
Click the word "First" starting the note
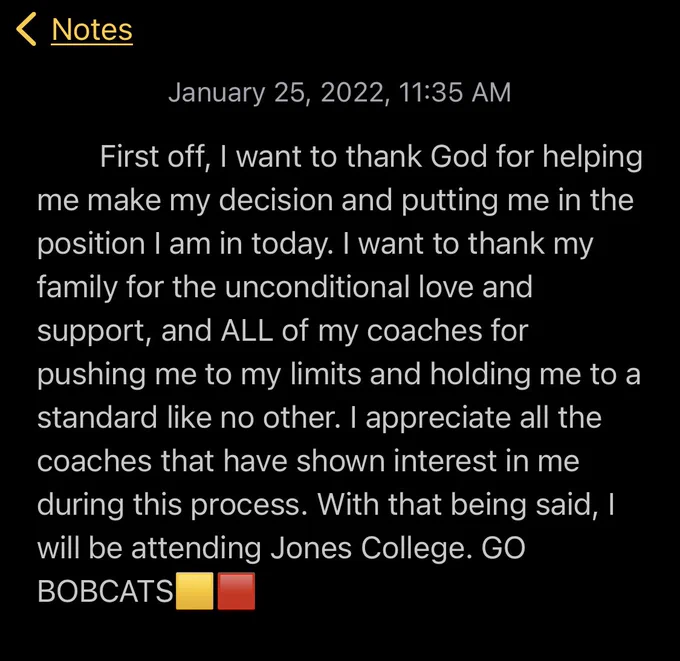(129, 156)
